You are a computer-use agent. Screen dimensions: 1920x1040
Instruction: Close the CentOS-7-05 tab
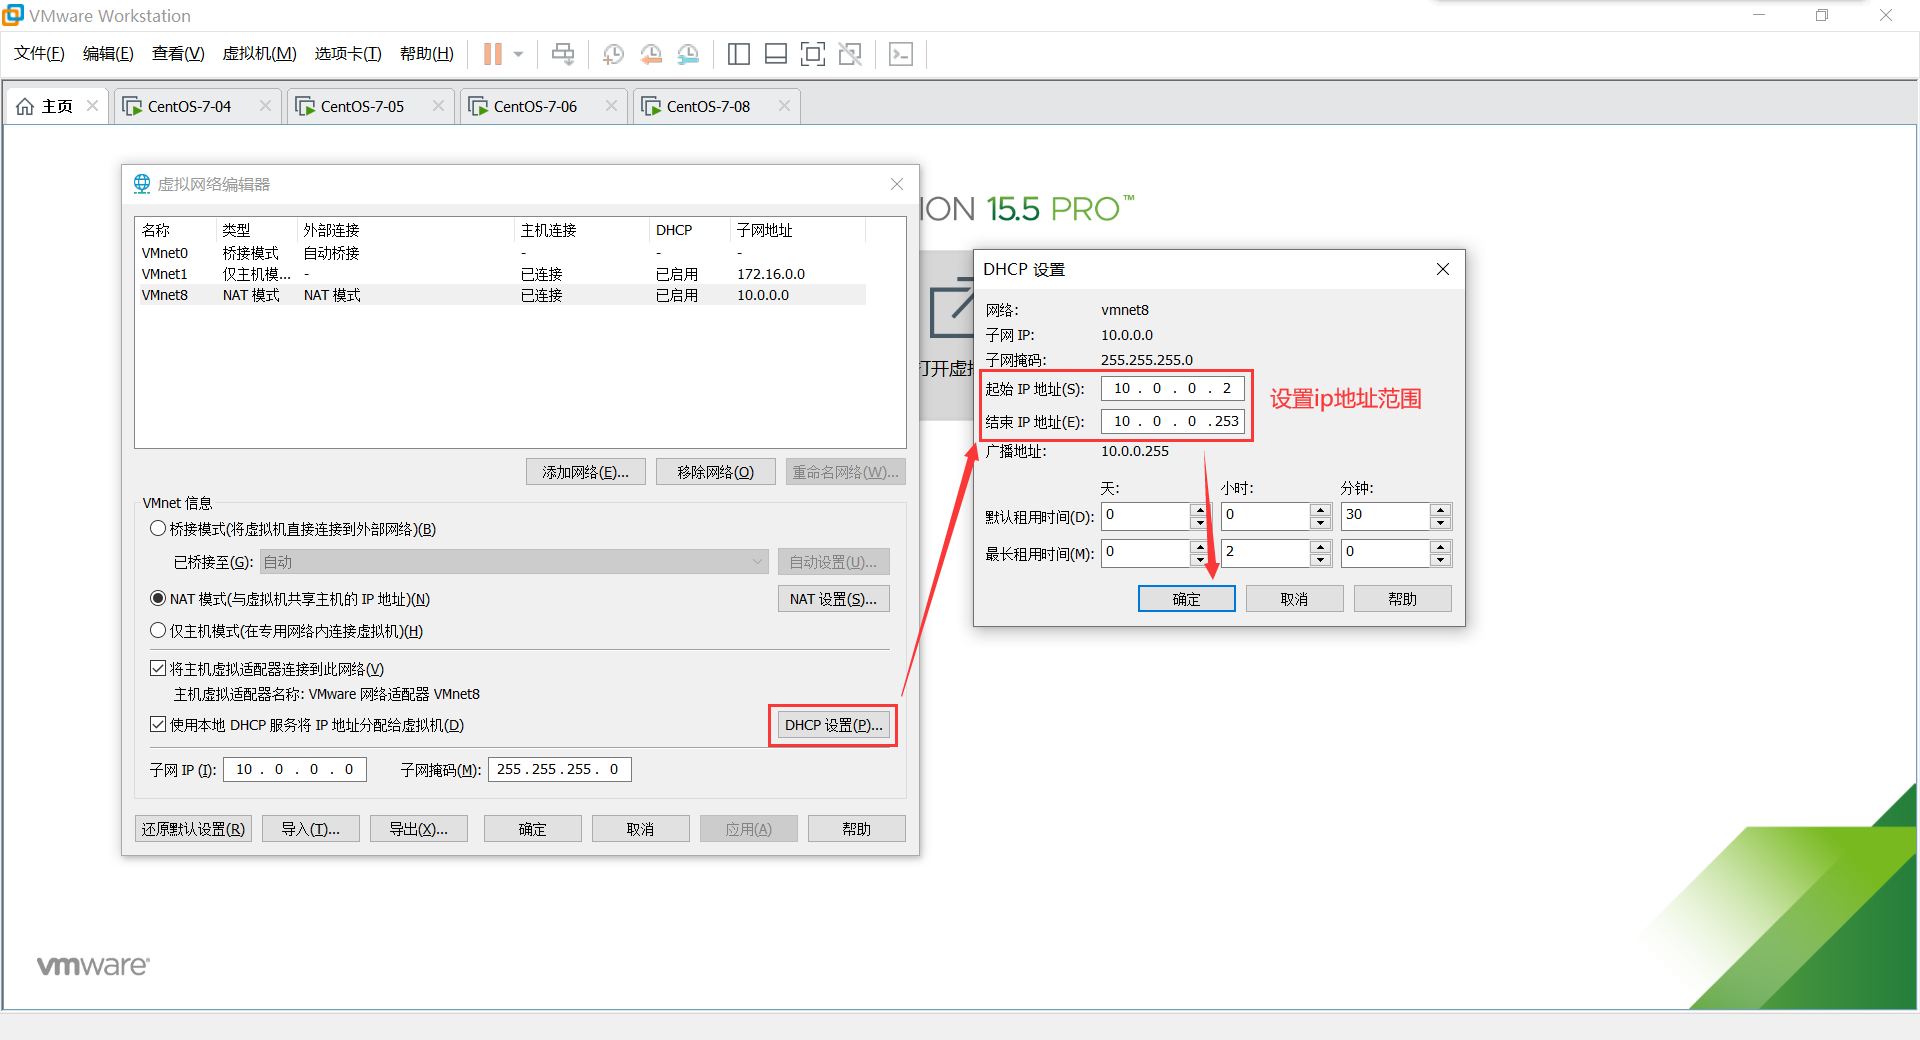pyautogui.click(x=438, y=106)
